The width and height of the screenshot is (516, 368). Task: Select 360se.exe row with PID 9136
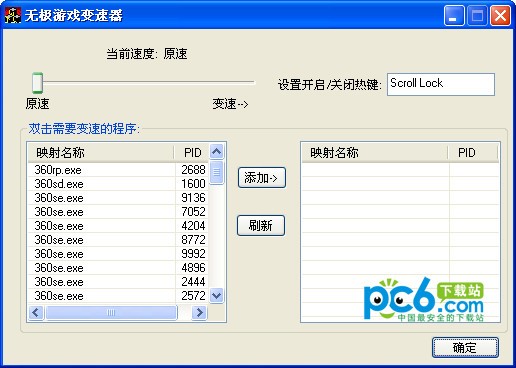118,198
